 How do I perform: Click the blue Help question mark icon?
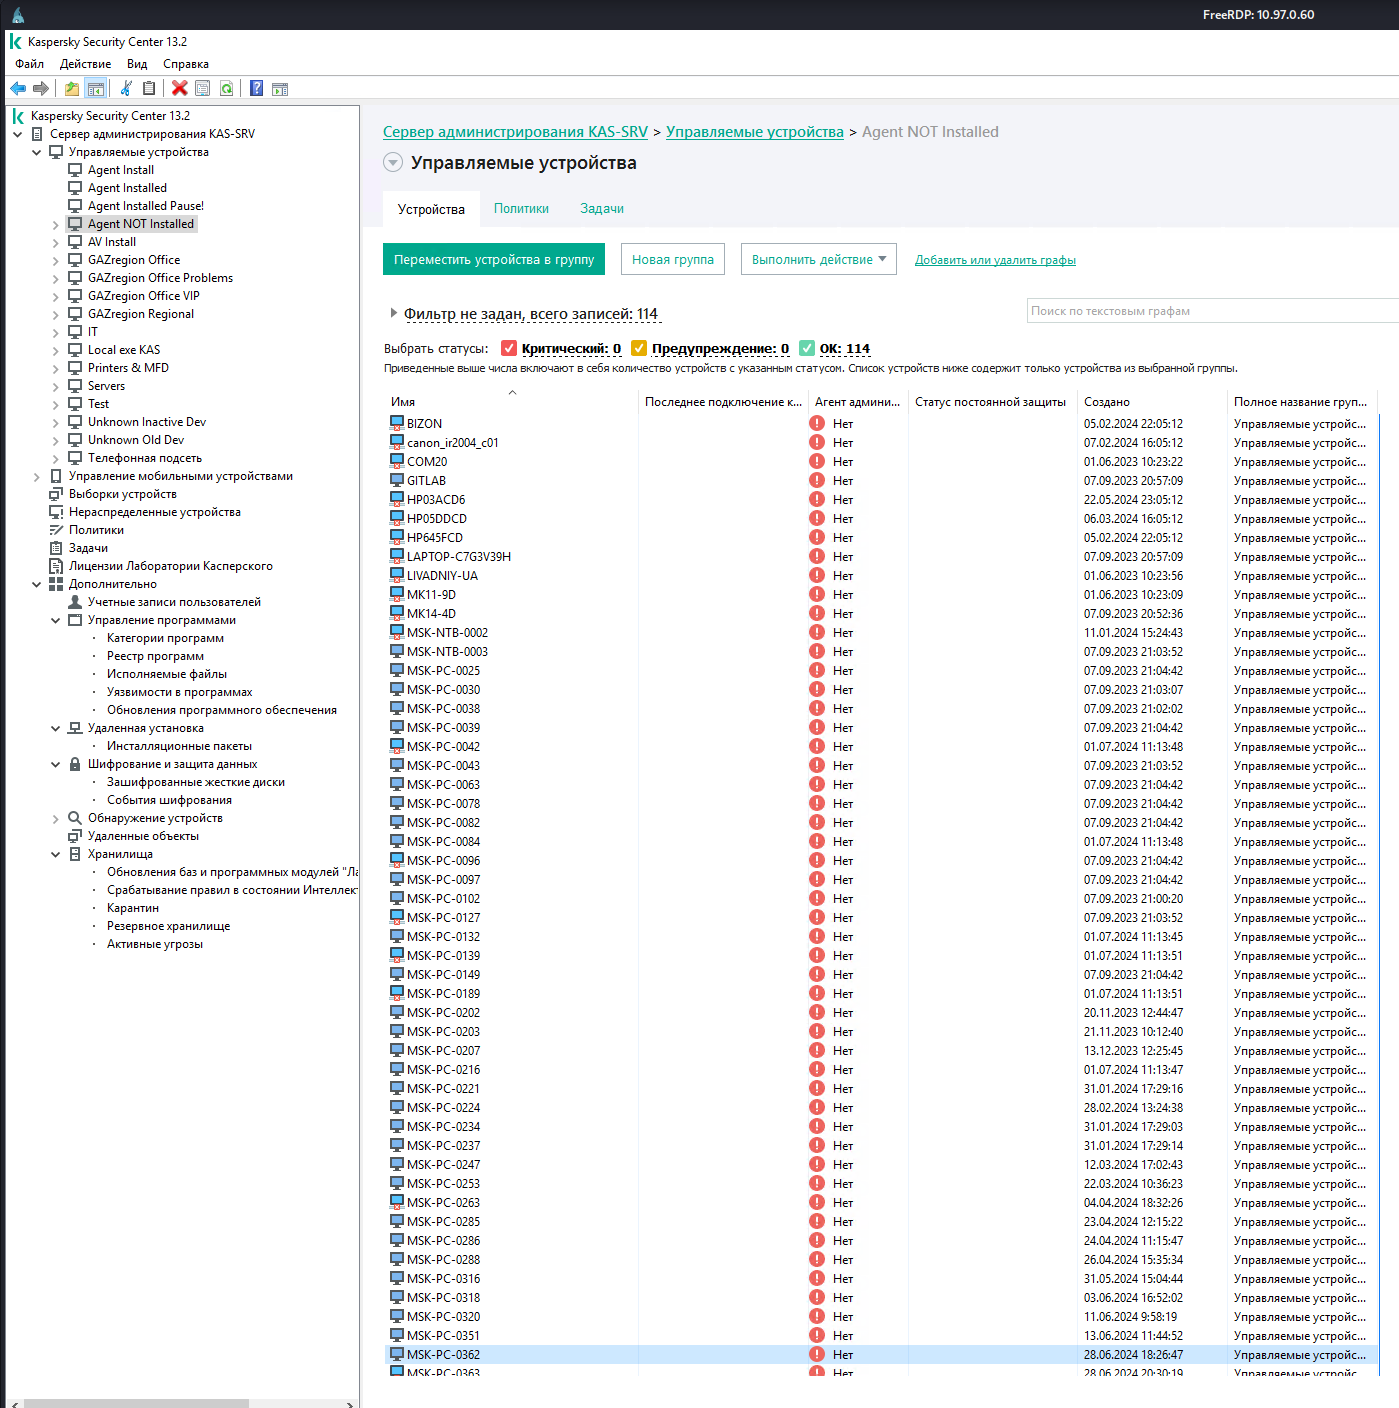(257, 88)
